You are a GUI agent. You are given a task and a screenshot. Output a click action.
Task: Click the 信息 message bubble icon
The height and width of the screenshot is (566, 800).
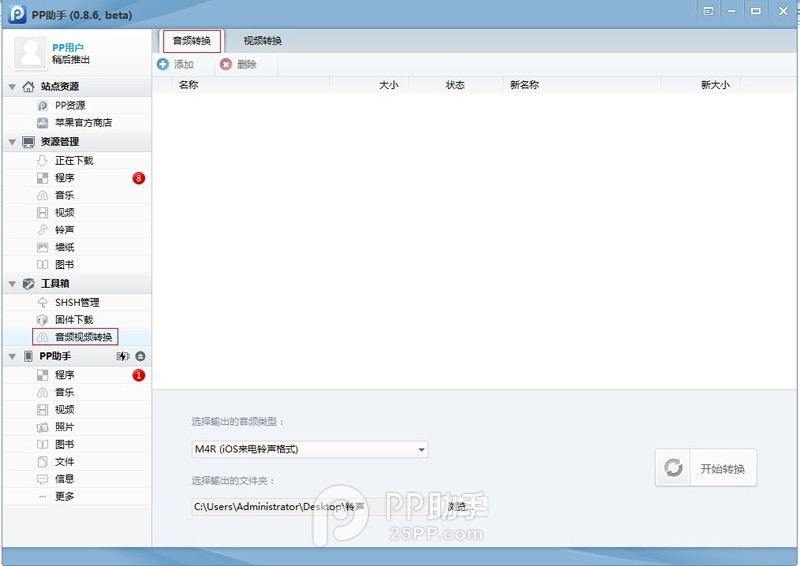pos(43,479)
